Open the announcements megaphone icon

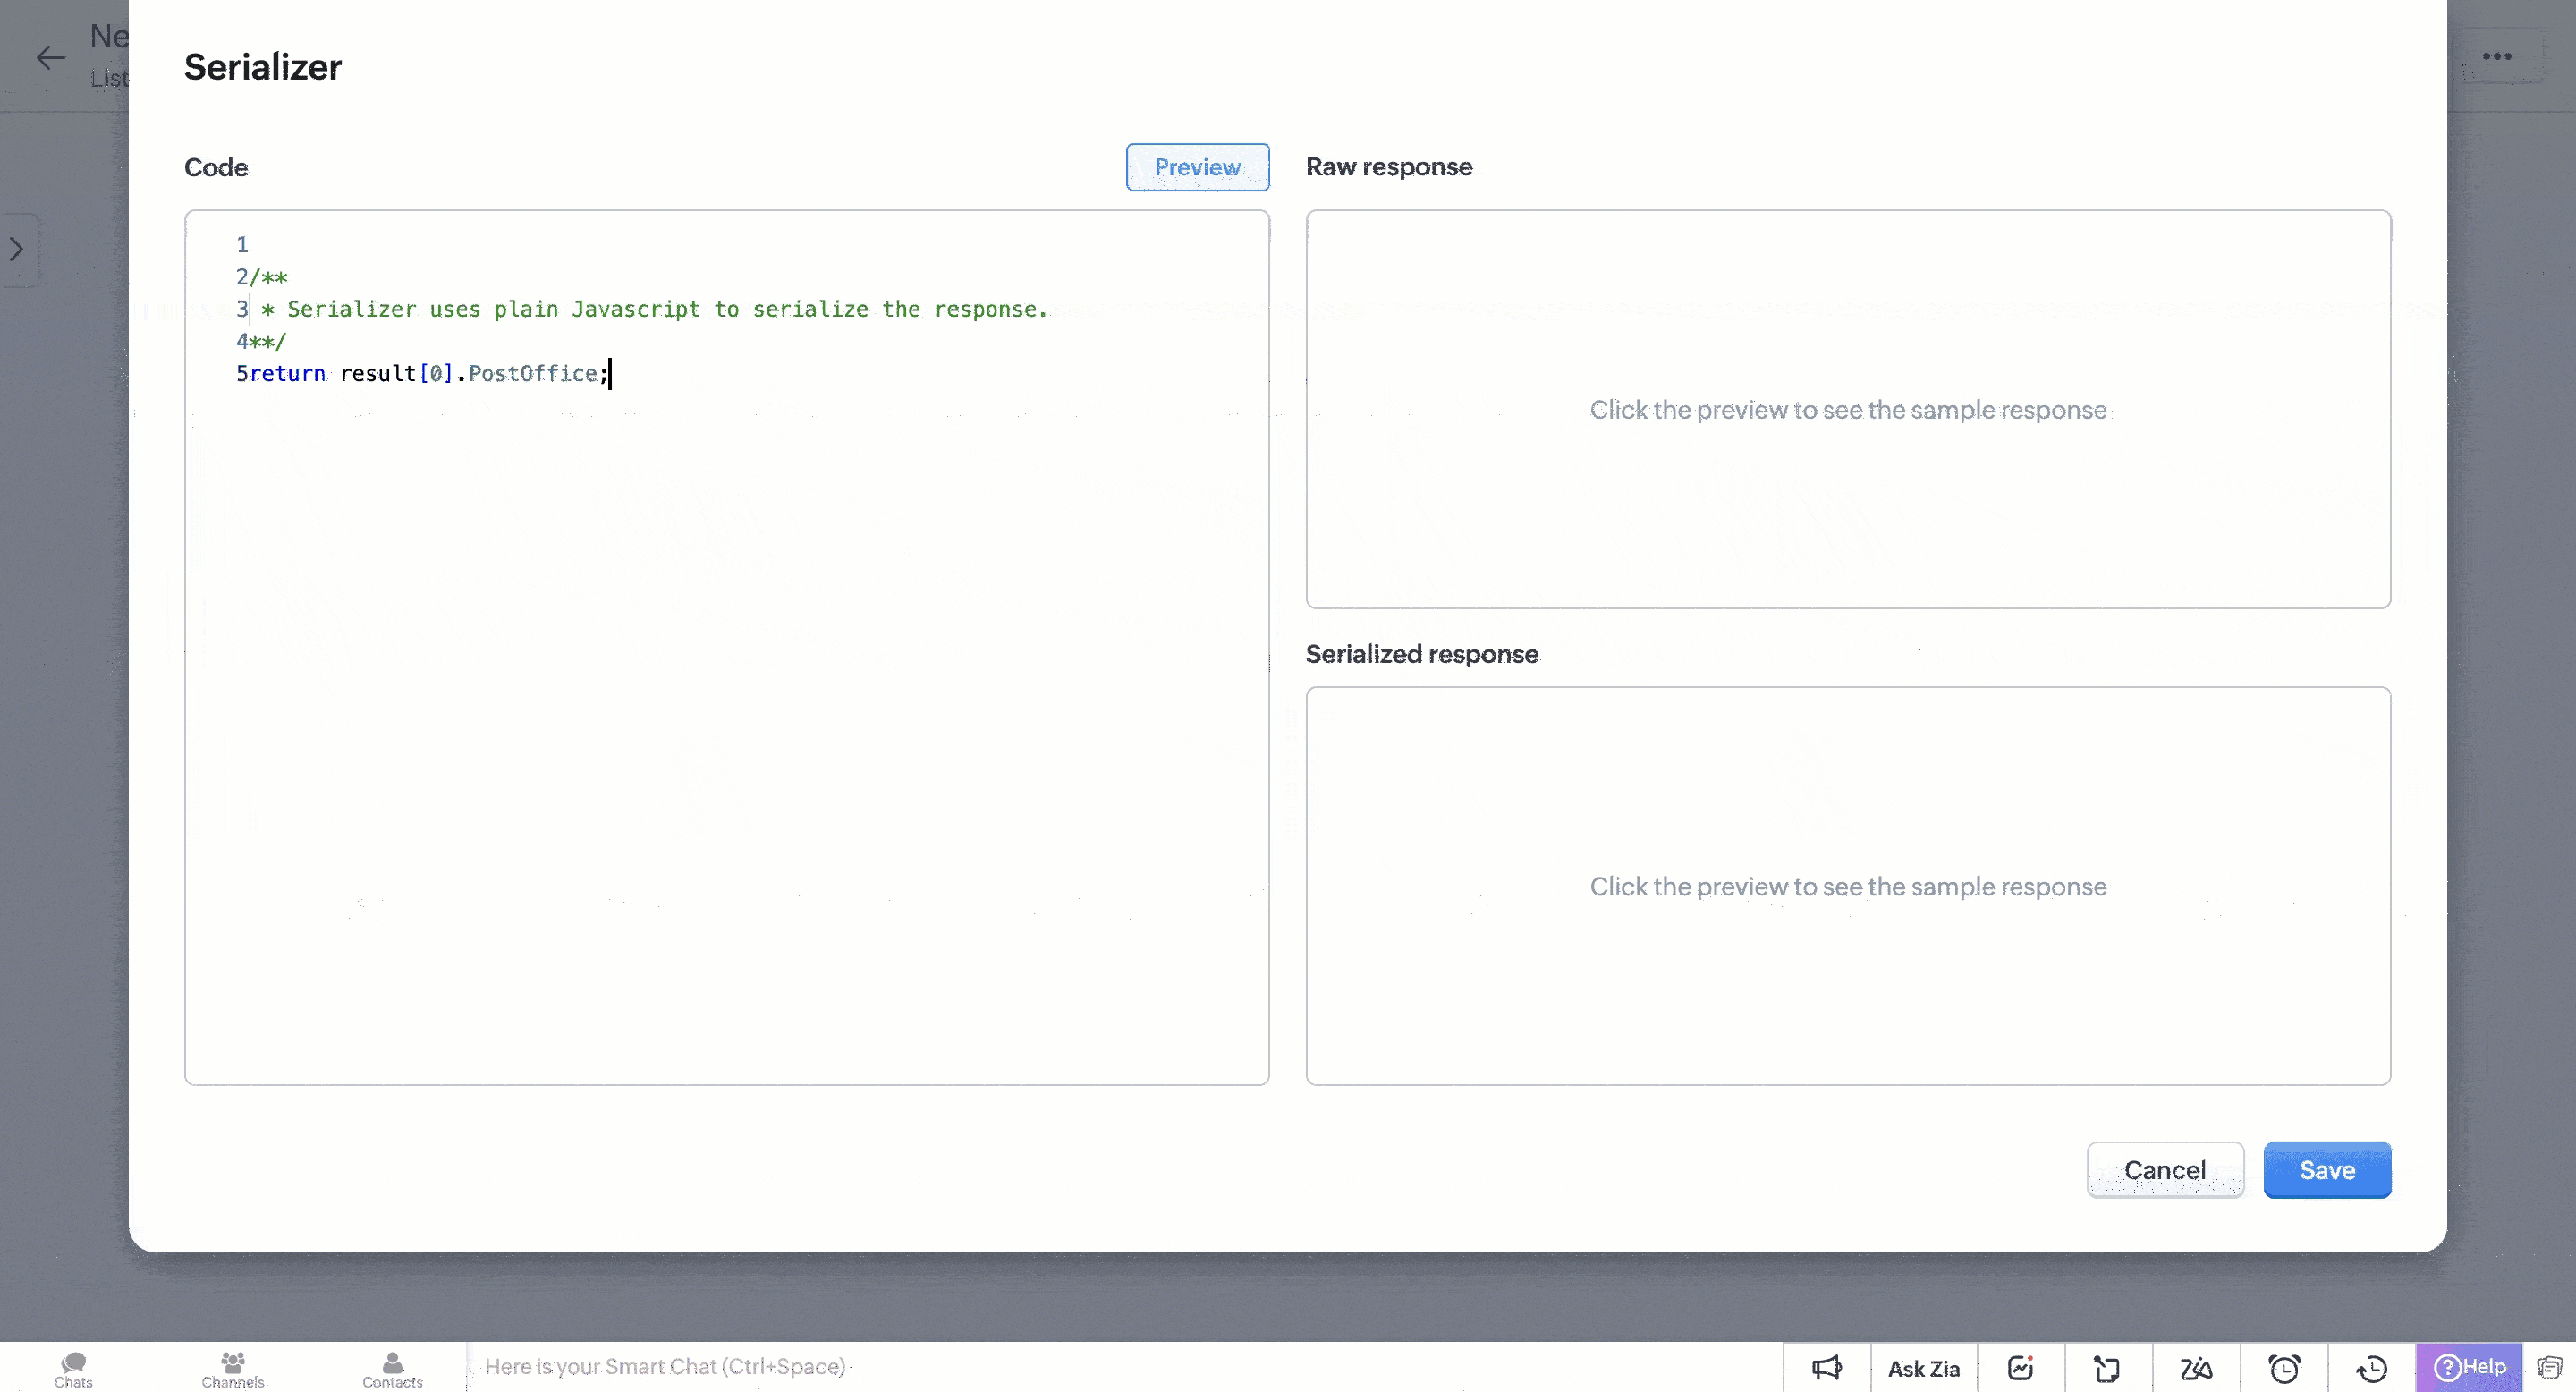click(x=1826, y=1367)
